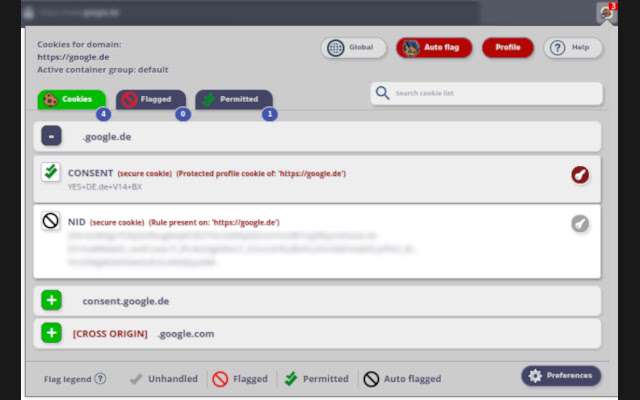Click the flagged count badge showing 0
The image size is (640, 400).
[183, 114]
